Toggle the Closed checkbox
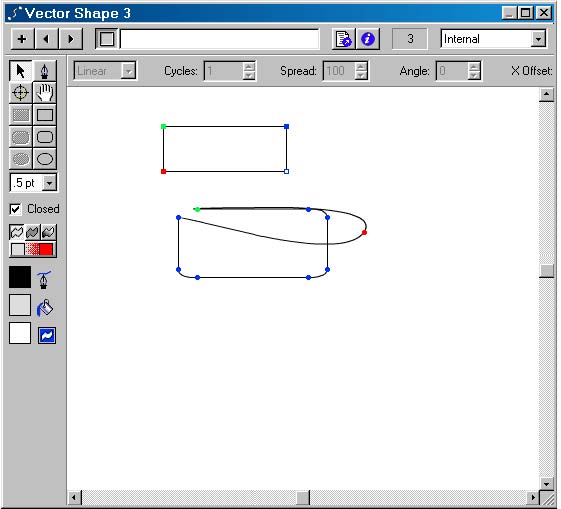Screen dimensions: 561x509 15,209
